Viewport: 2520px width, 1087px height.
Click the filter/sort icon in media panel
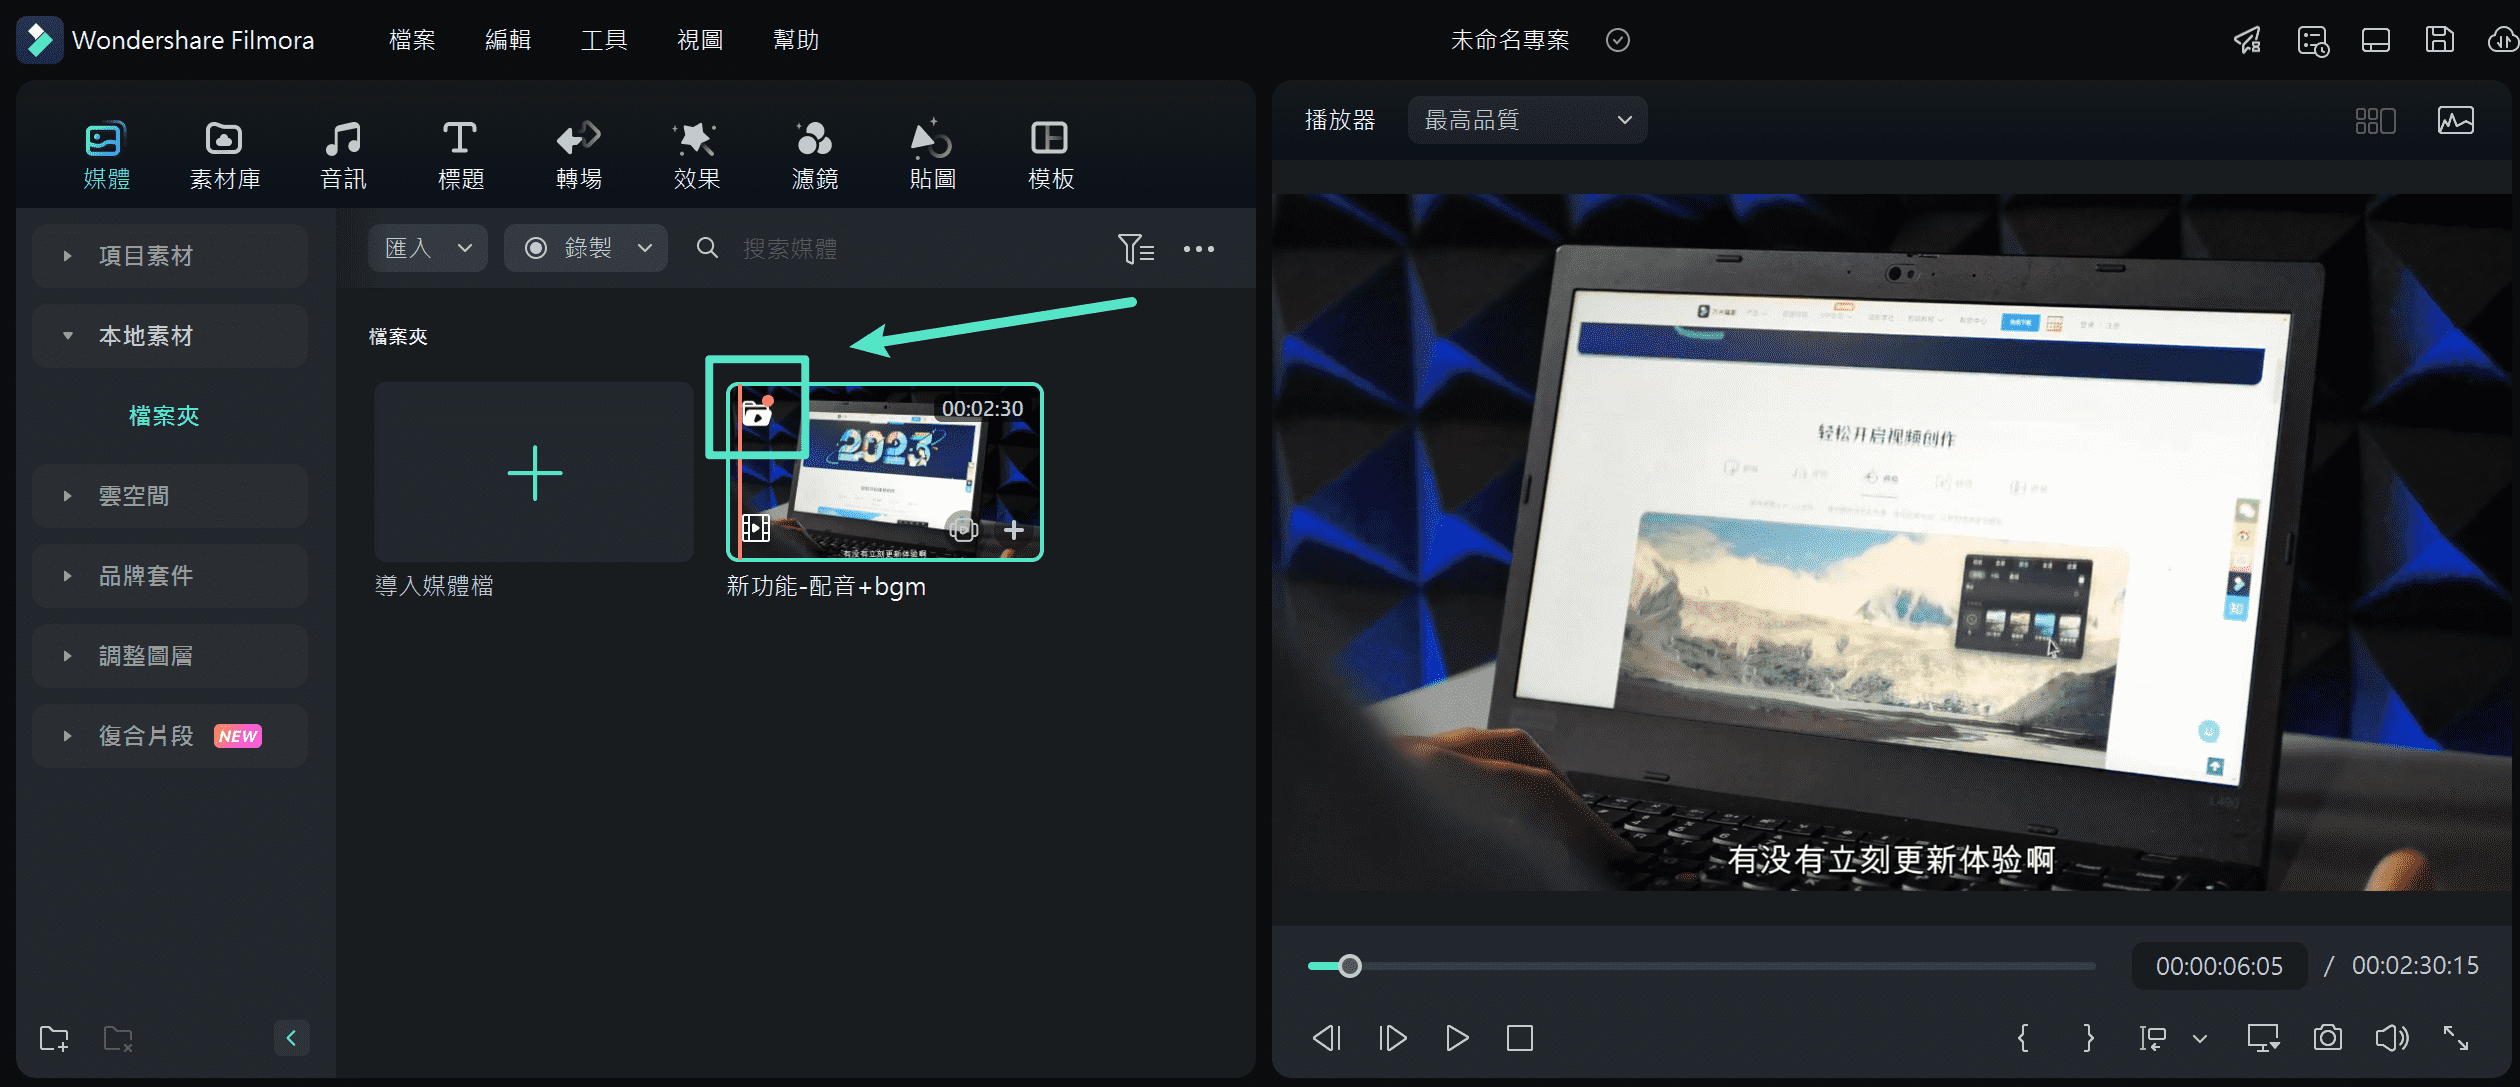(1133, 246)
